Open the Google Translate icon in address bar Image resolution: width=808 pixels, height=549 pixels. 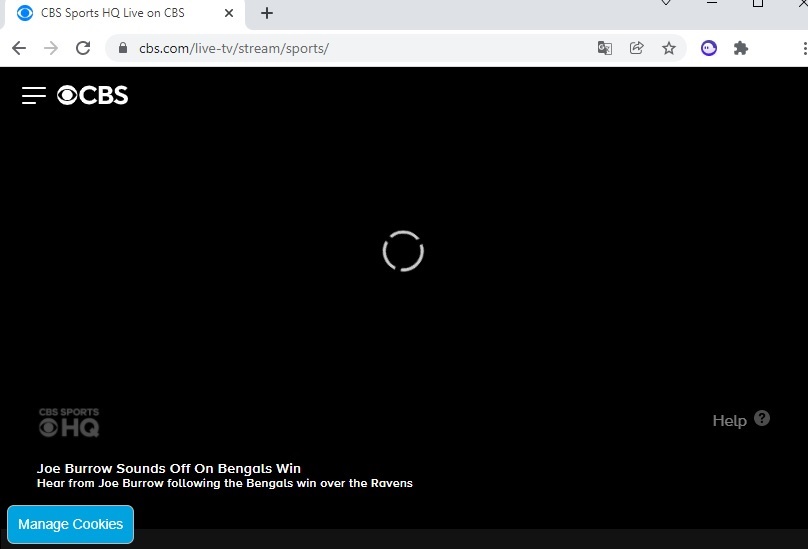coord(604,48)
